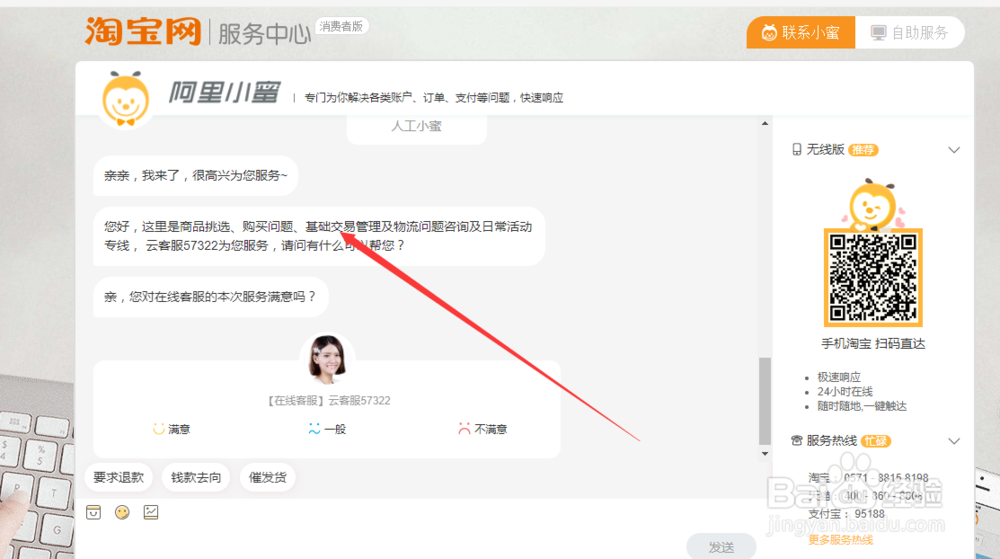The height and width of the screenshot is (559, 1000).
Task: Open the order/product selector icon
Action: coord(94,512)
